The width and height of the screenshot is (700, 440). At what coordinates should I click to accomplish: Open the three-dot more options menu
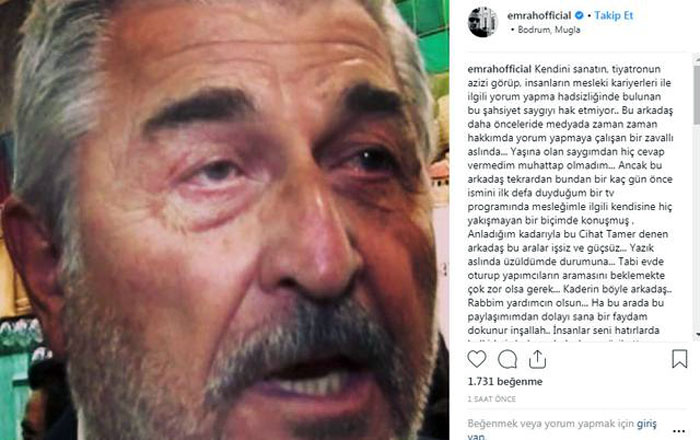tap(679, 431)
